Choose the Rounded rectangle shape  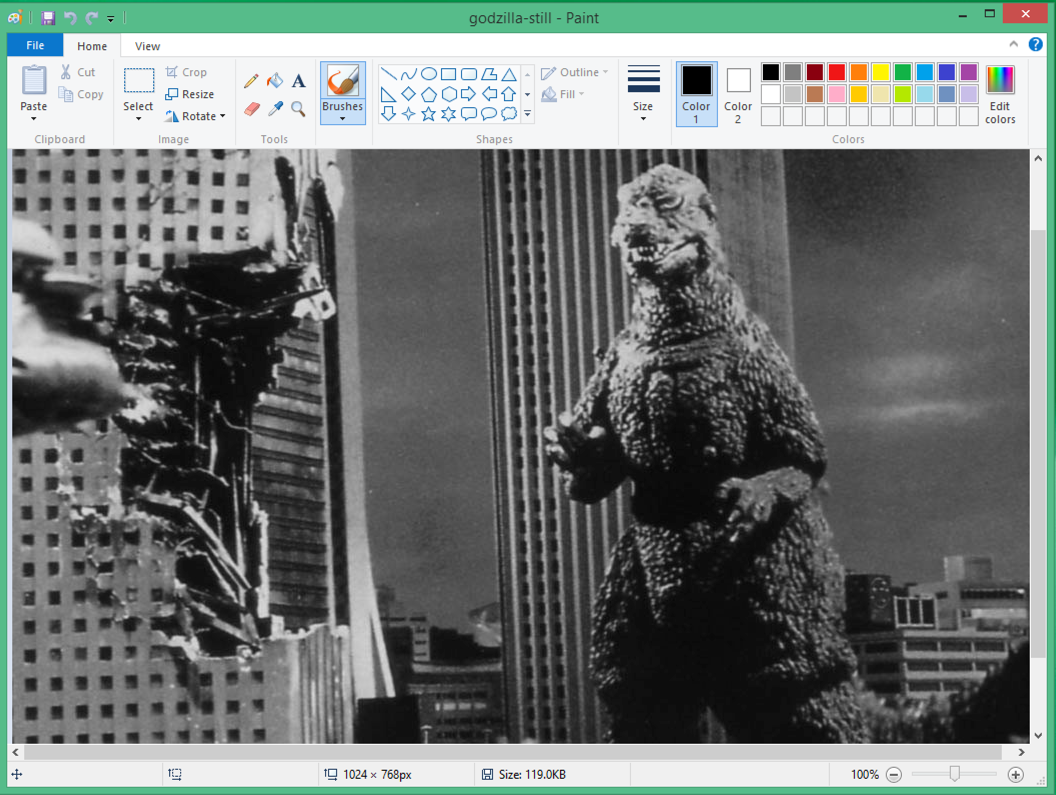tap(469, 74)
